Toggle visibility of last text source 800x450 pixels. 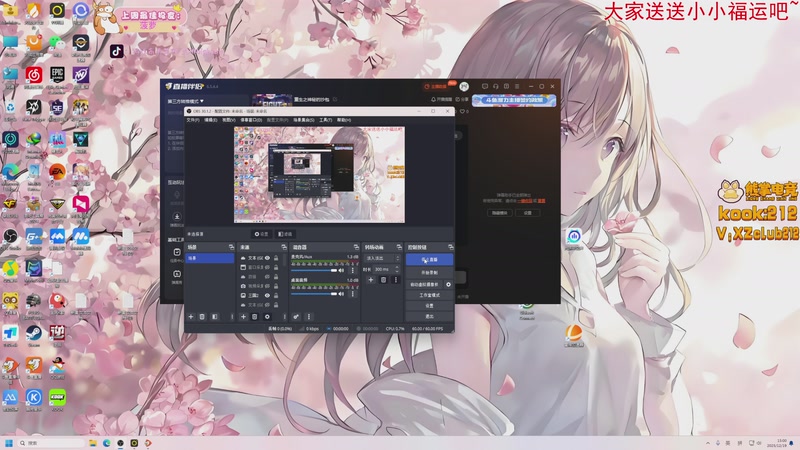[267, 305]
